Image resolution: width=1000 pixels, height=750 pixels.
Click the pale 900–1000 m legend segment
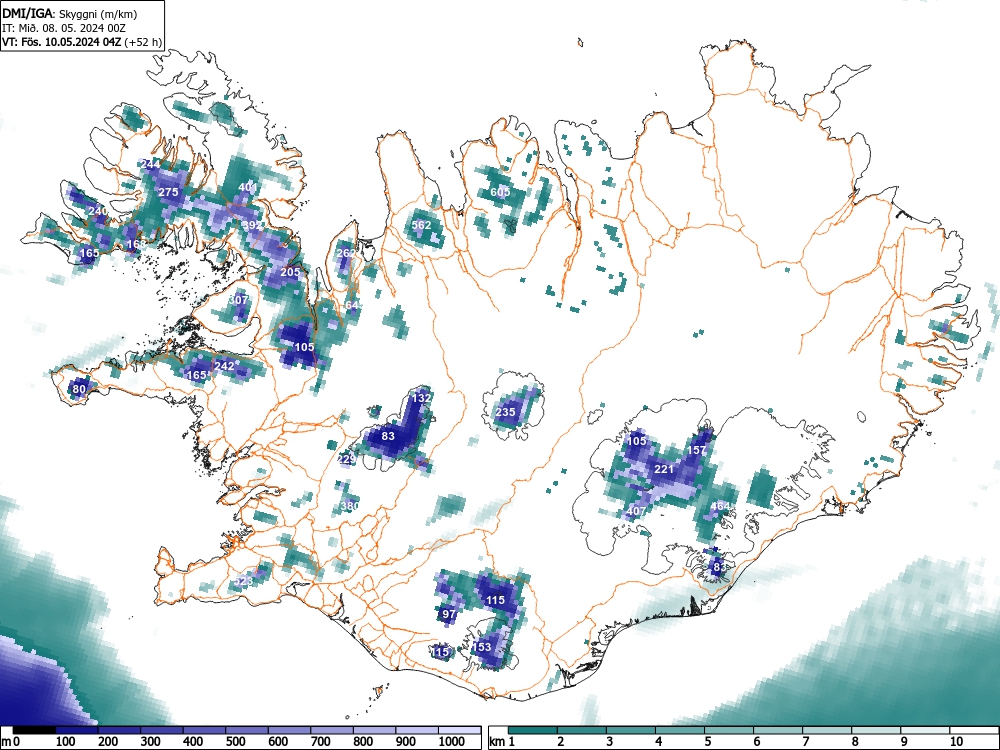pos(417,730)
